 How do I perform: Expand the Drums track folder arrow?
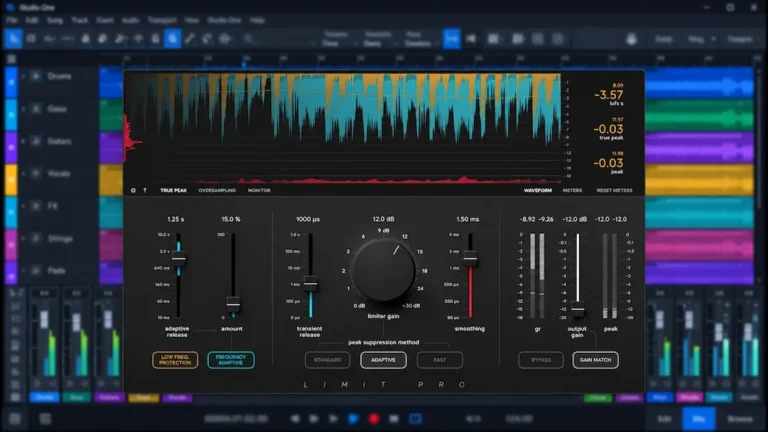[x=23, y=76]
